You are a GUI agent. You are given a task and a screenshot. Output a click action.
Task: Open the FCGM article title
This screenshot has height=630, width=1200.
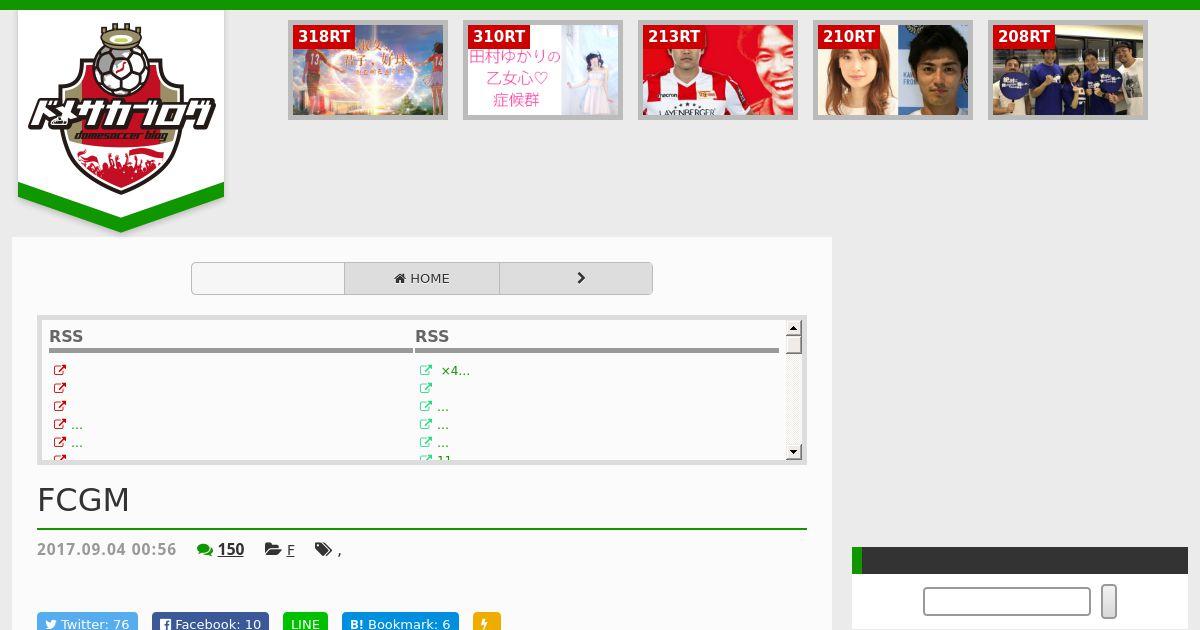83,499
